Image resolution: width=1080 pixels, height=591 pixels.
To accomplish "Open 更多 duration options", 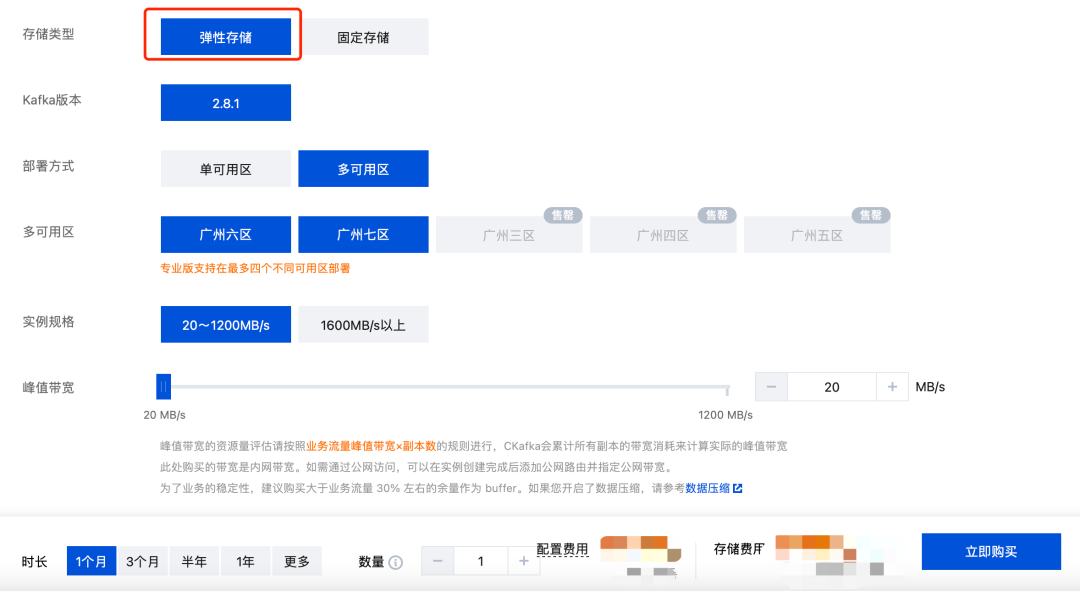I will point(297,561).
